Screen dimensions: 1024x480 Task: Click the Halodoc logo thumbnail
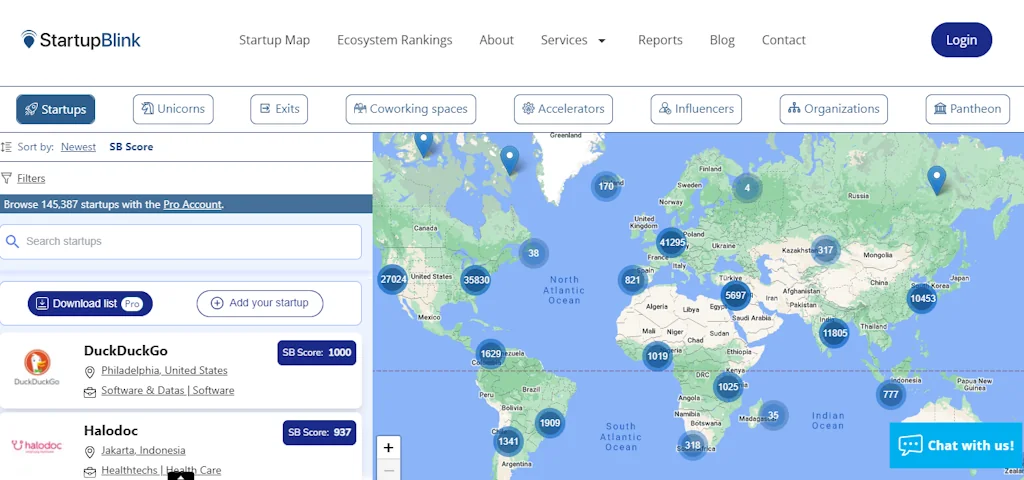pos(37,447)
